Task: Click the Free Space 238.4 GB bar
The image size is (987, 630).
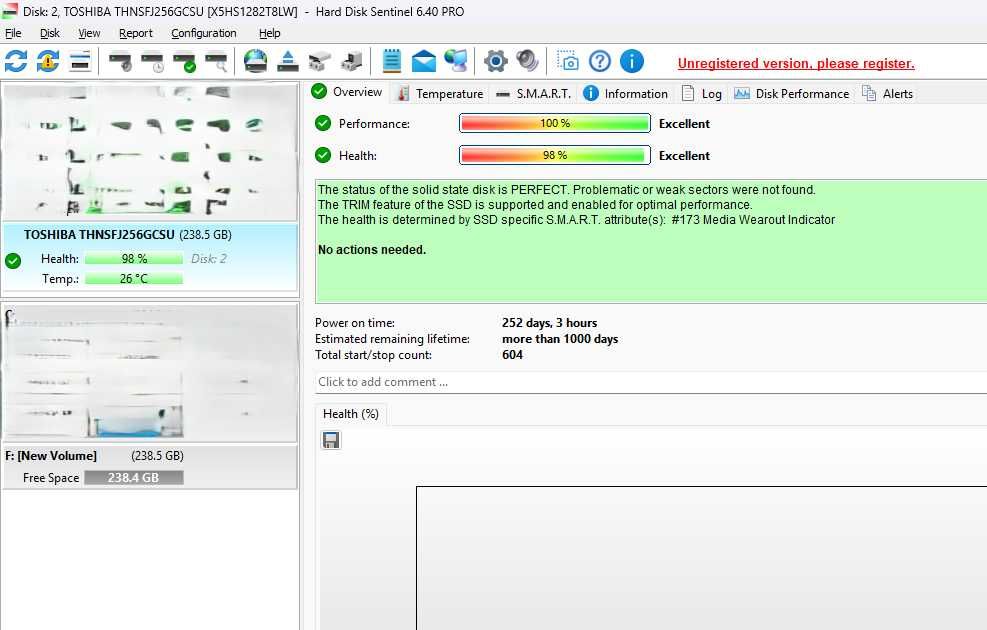Action: pyautogui.click(x=134, y=478)
